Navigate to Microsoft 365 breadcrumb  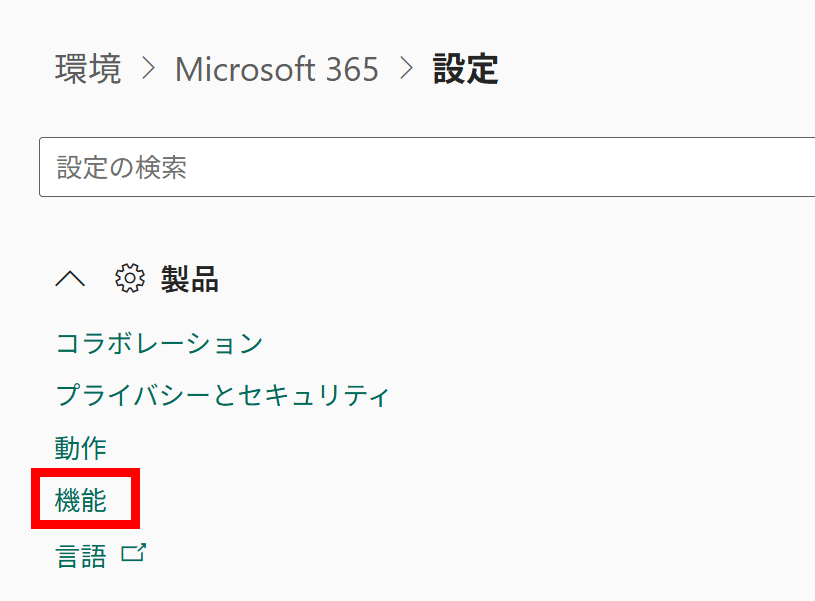276,69
